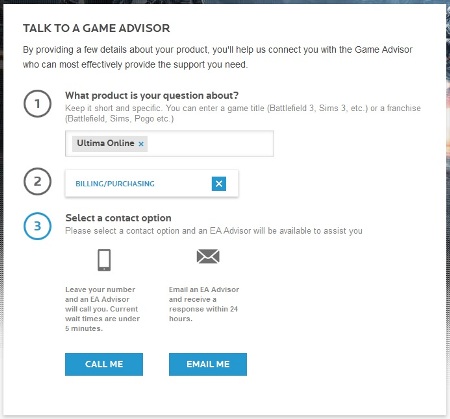Click the introductory paragraph about Game Advisor

point(218,57)
